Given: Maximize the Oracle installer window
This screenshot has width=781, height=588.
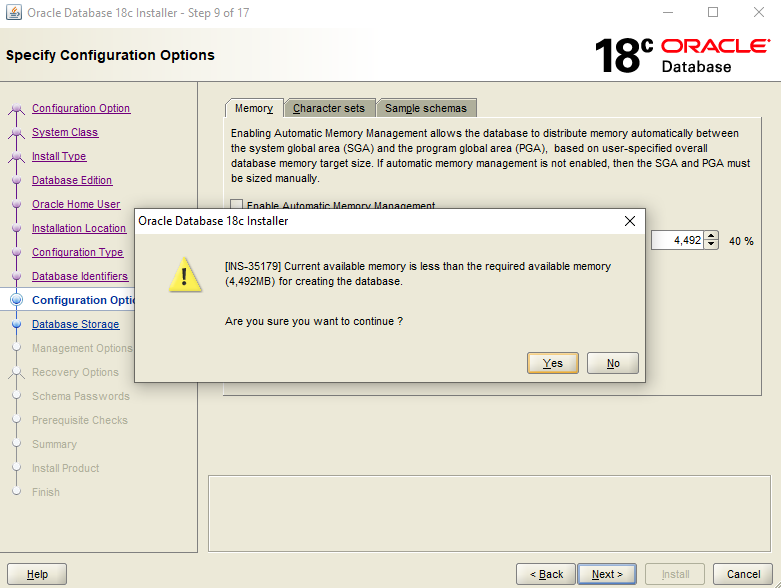Looking at the screenshot, I should tap(713, 12).
